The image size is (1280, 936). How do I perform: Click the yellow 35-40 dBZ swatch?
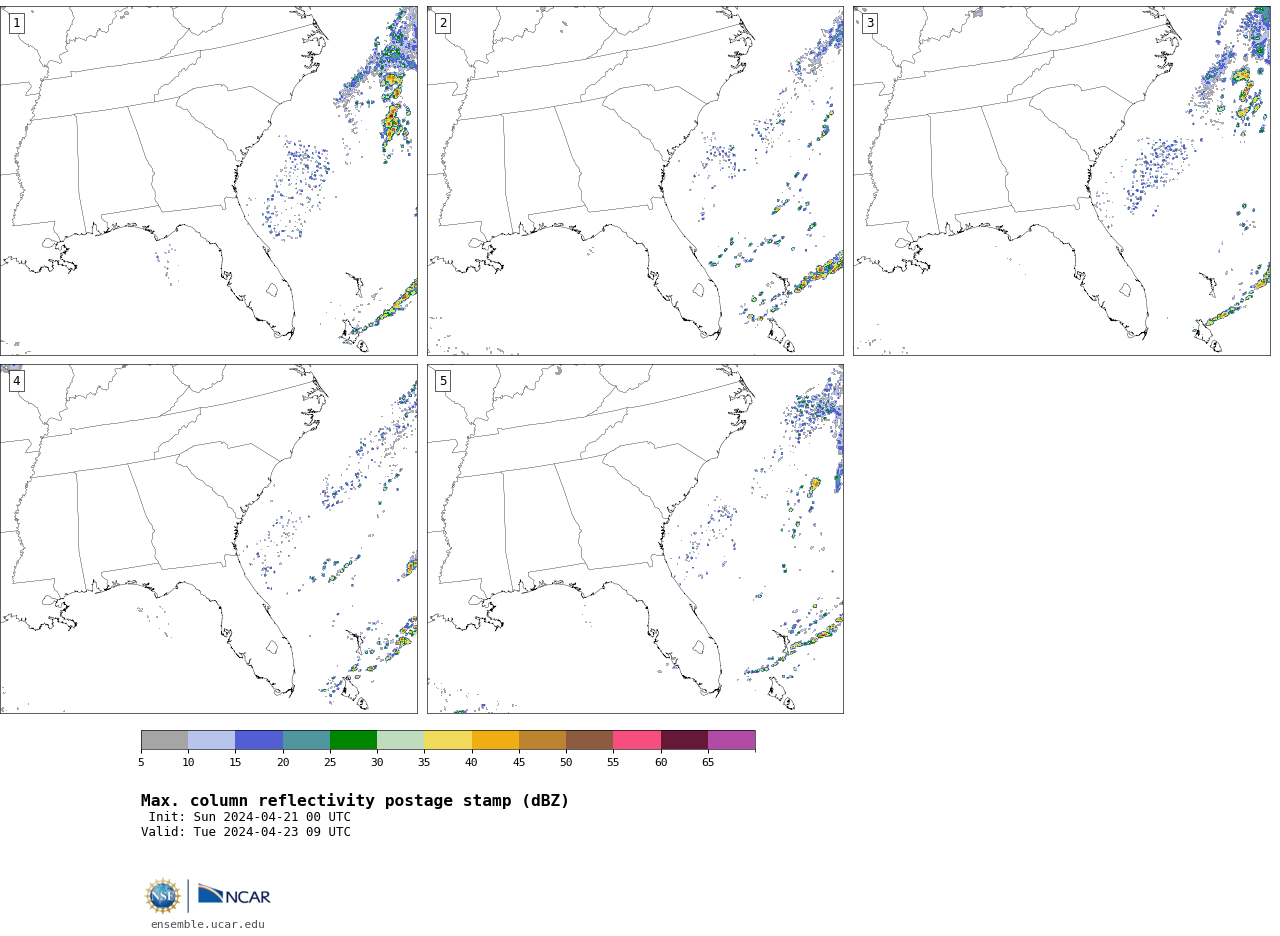click(448, 740)
